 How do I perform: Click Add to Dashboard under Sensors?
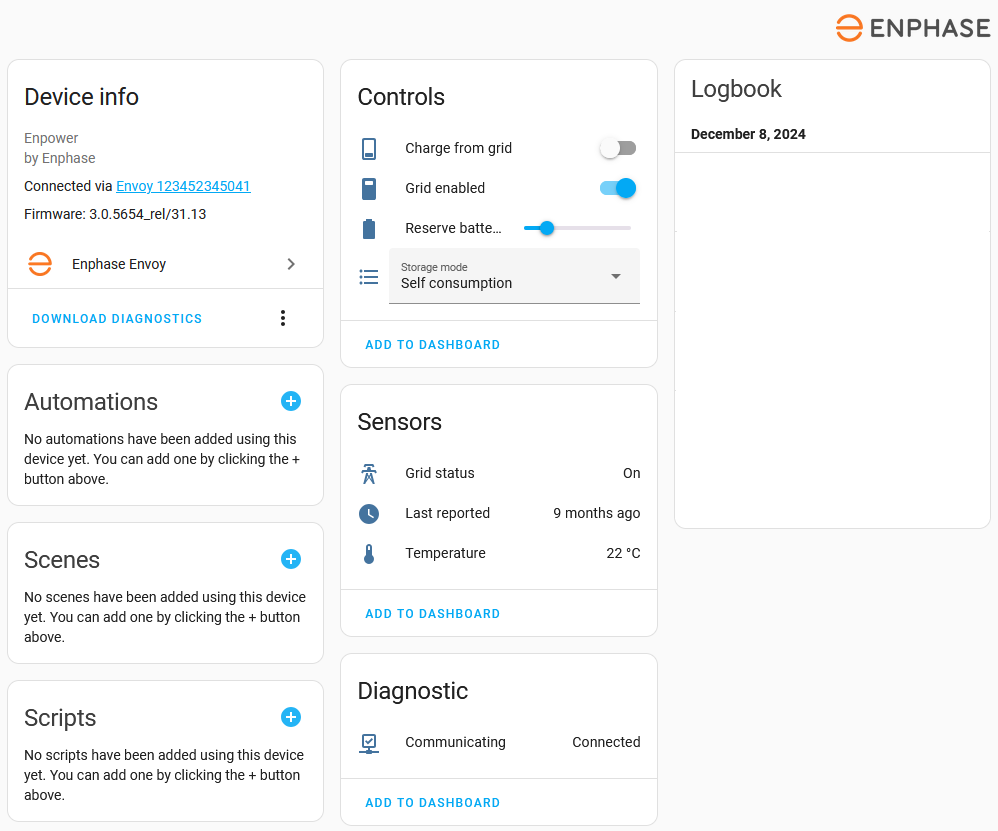click(432, 614)
